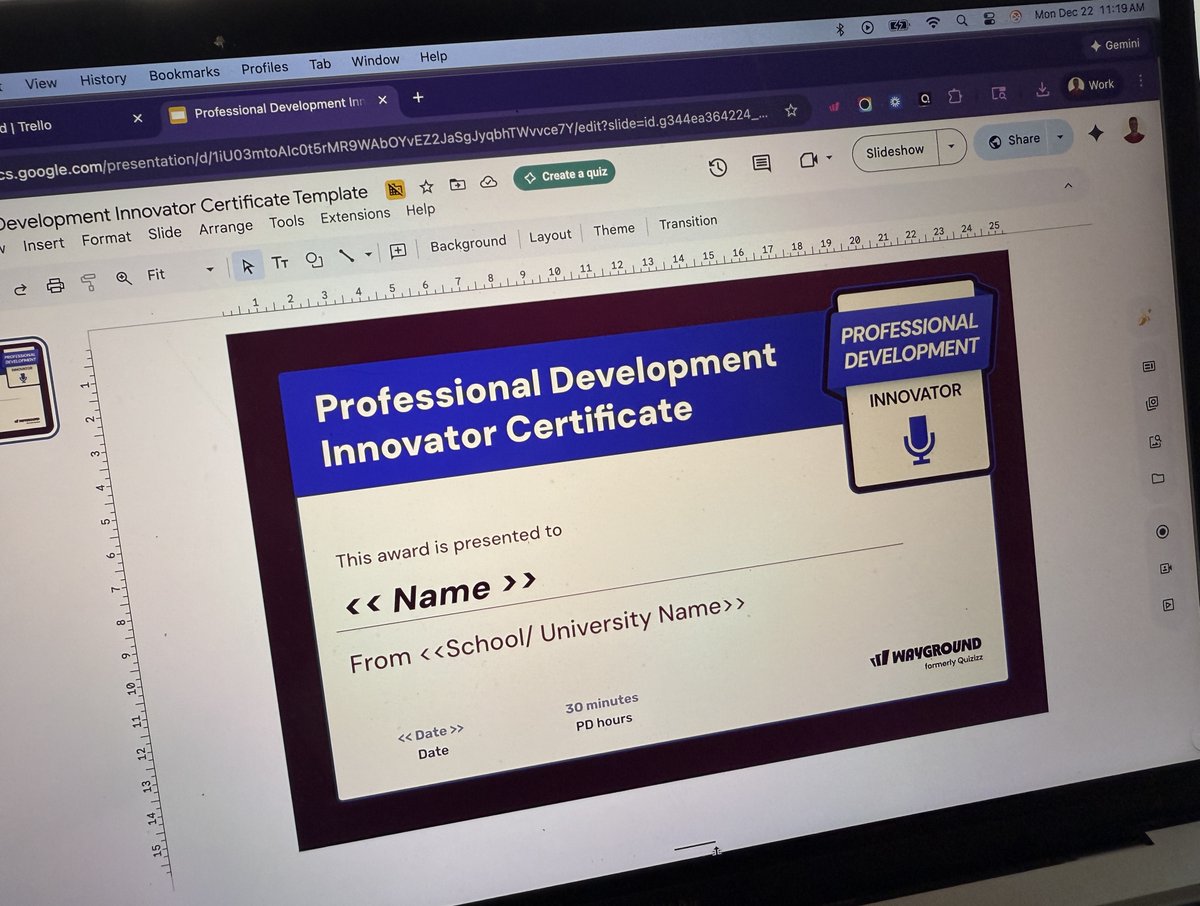The image size is (1200, 906).
Task: Select the Text box tool
Action: pyautogui.click(x=280, y=262)
